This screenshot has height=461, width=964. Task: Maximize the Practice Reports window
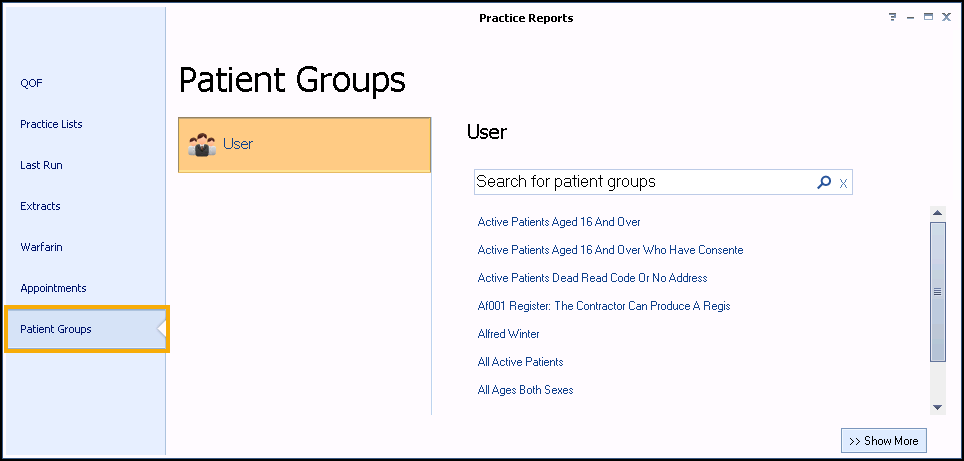(x=928, y=18)
